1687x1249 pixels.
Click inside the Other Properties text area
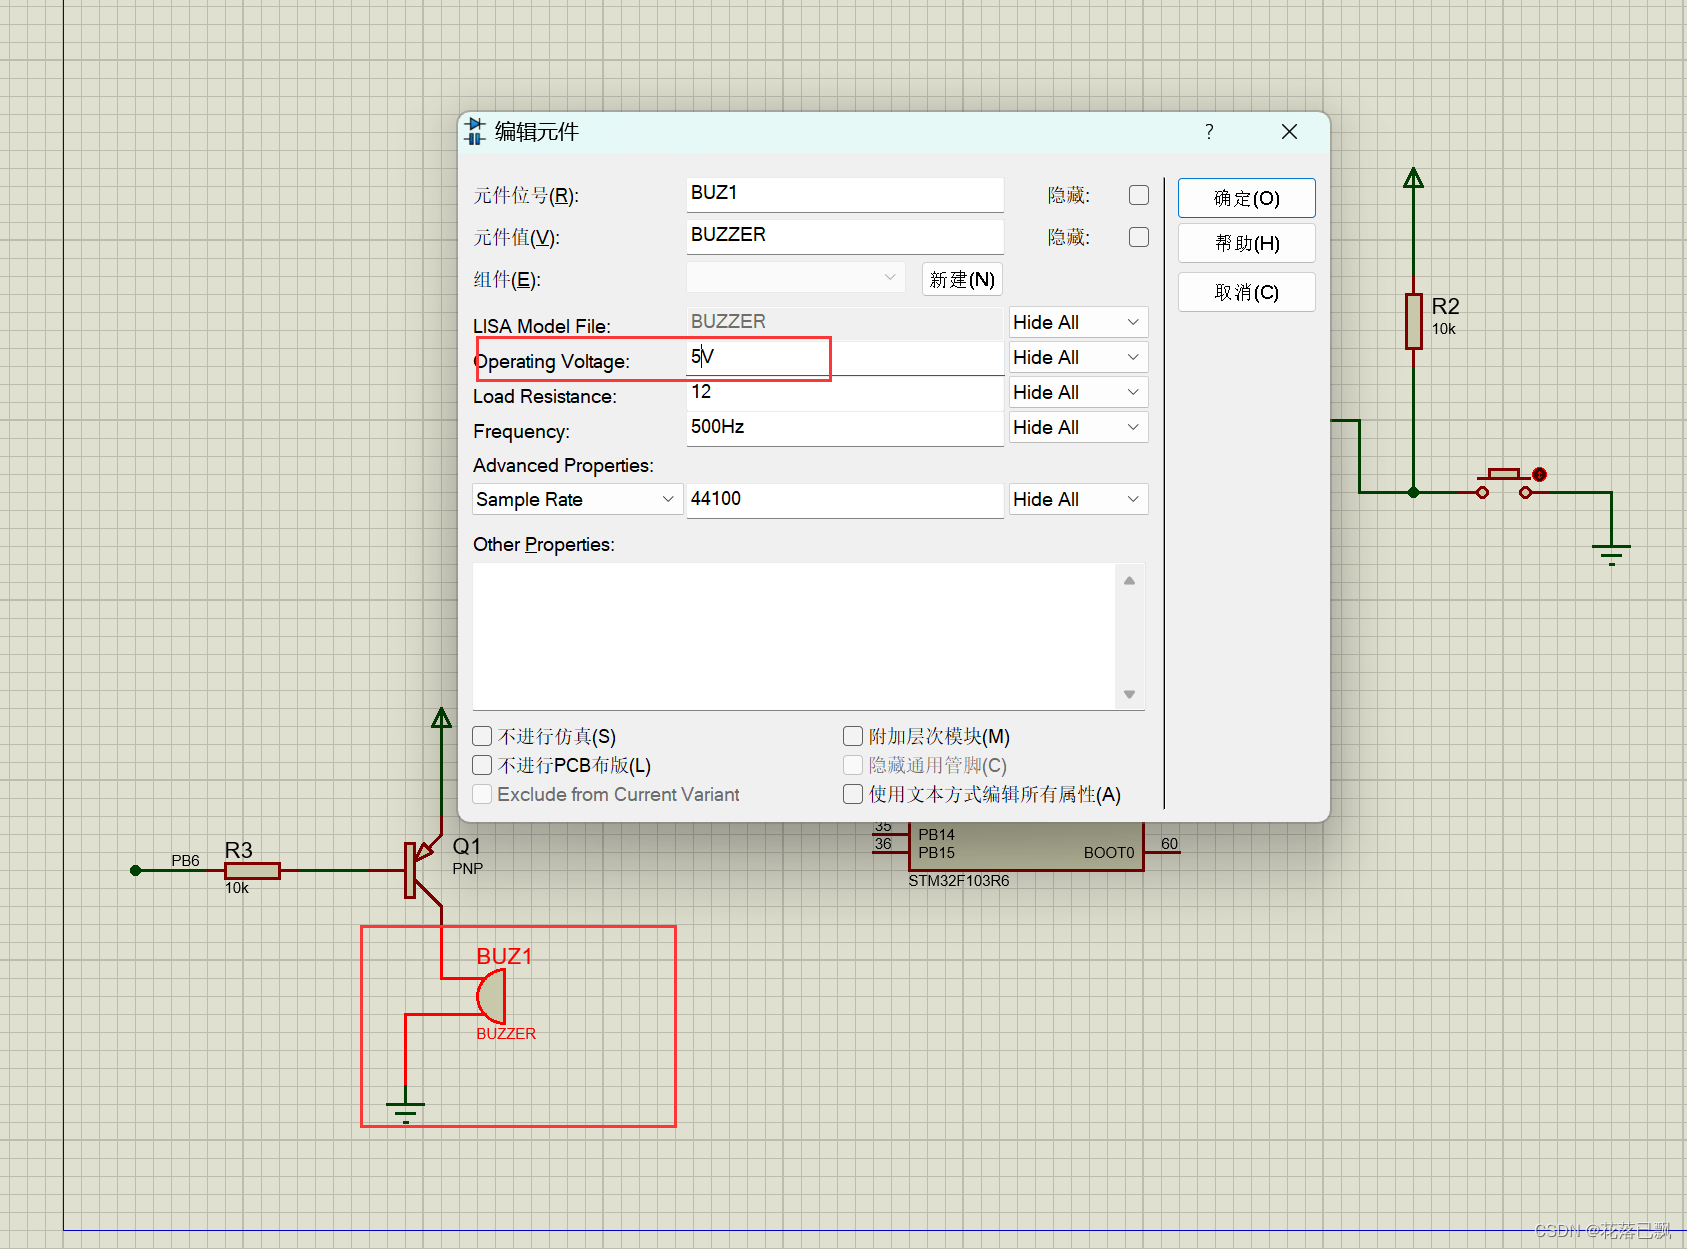[794, 636]
